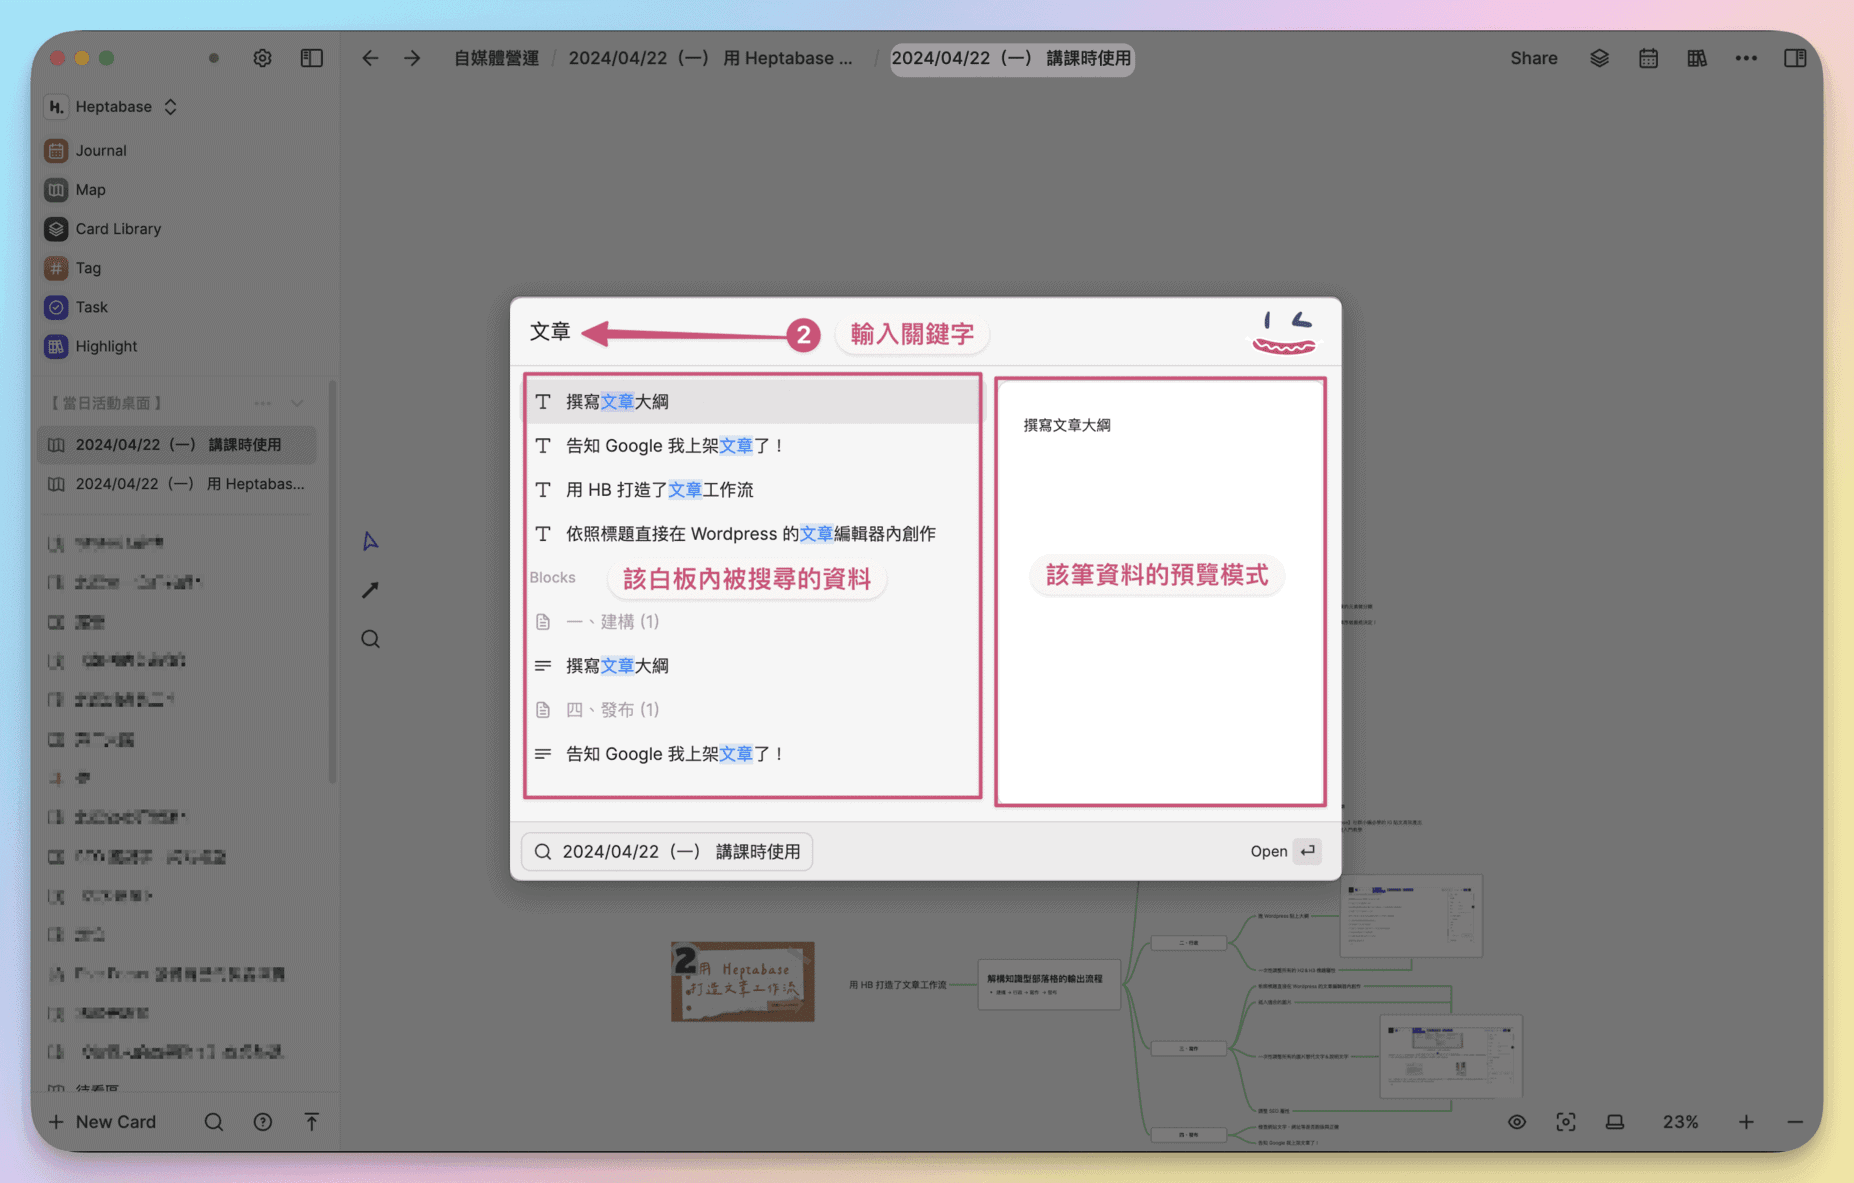Click the fit-to-screen focus icon

tap(1566, 1122)
